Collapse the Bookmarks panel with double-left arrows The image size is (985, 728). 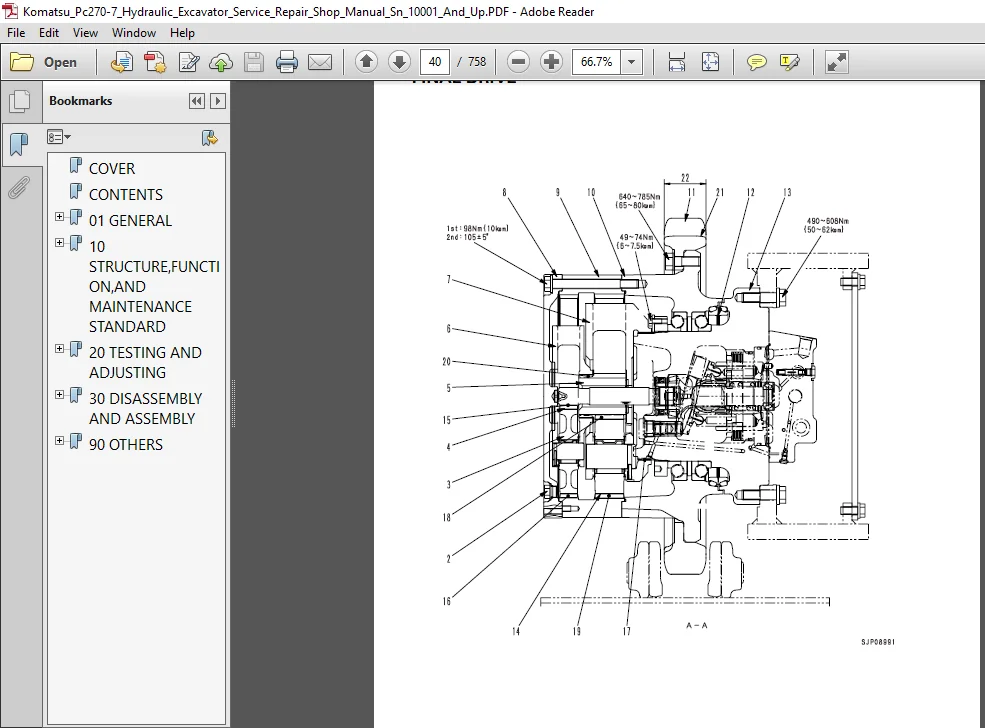(x=197, y=101)
